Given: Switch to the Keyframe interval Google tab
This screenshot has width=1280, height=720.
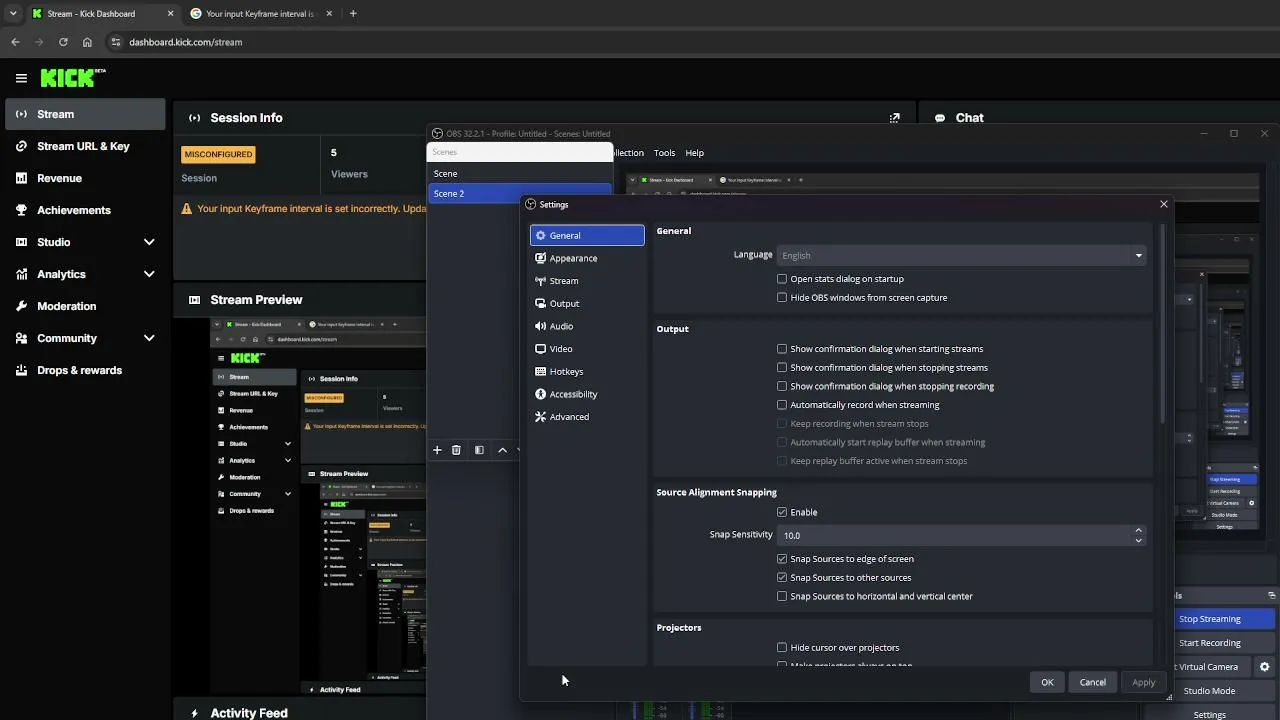Looking at the screenshot, I should [259, 14].
